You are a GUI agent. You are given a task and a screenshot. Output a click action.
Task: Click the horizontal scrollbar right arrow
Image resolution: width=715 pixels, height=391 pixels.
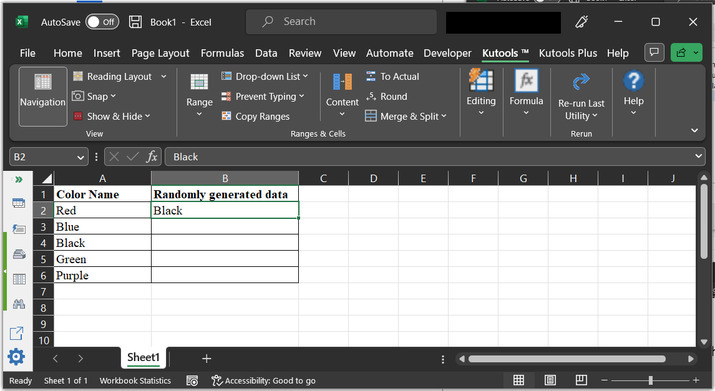691,359
